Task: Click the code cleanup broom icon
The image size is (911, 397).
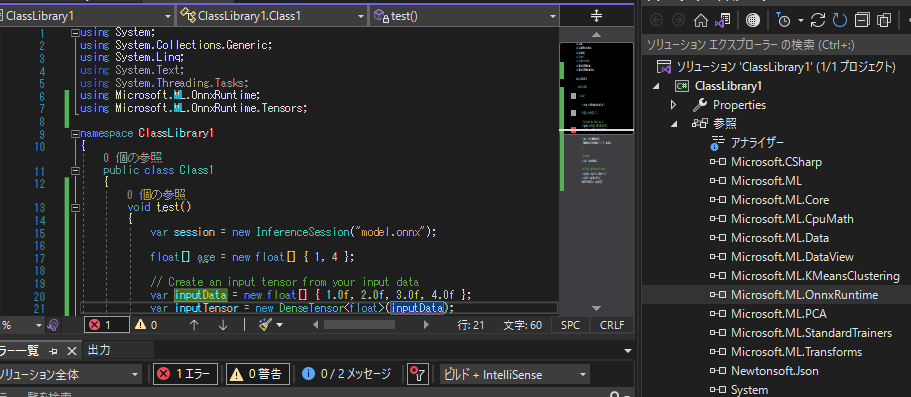Action: pyautogui.click(x=266, y=325)
